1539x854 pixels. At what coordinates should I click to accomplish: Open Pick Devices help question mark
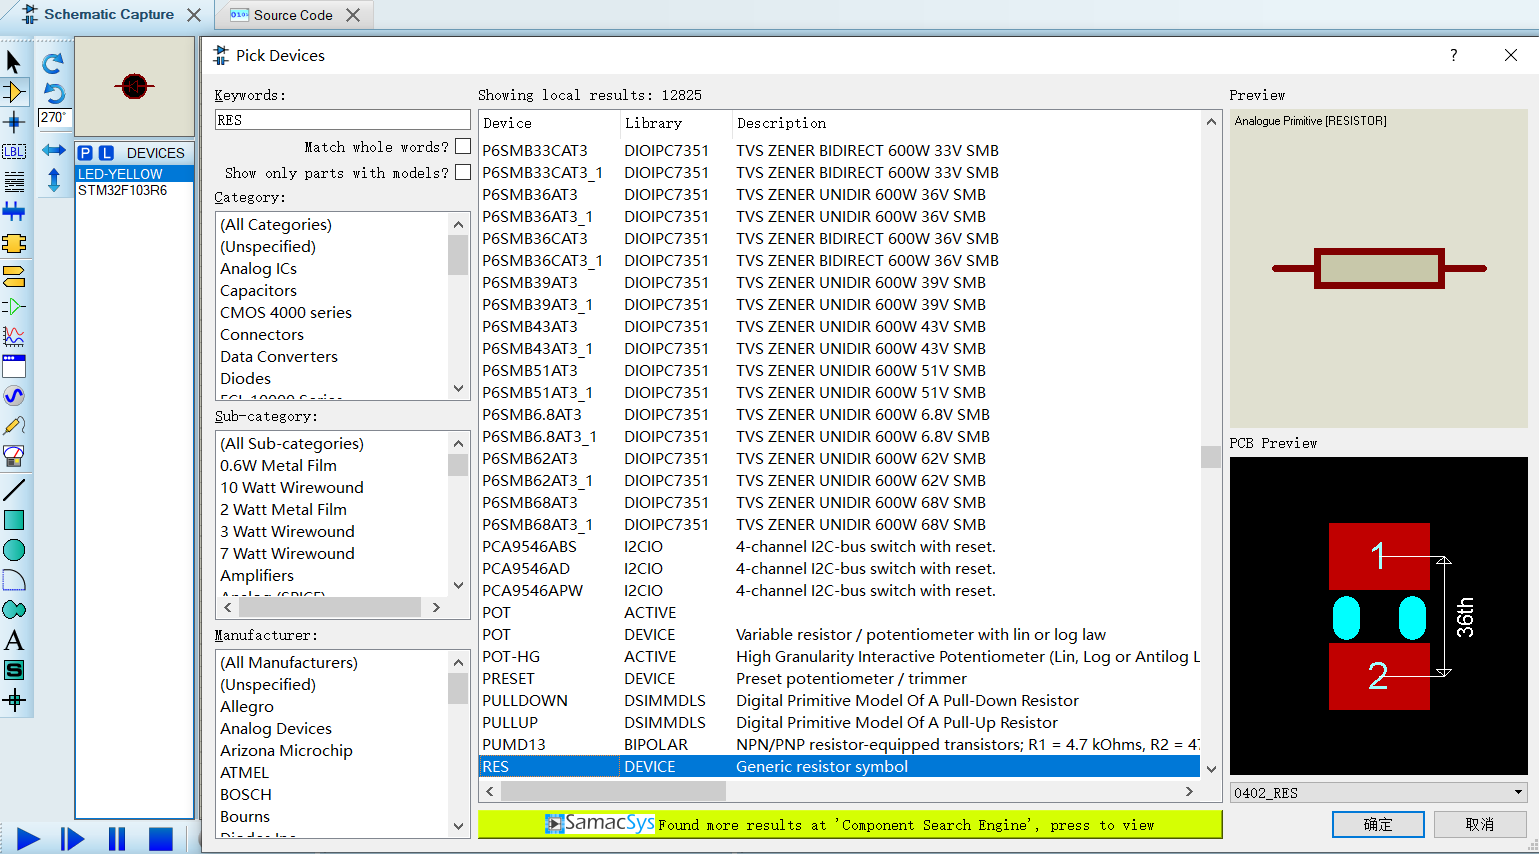1454,55
